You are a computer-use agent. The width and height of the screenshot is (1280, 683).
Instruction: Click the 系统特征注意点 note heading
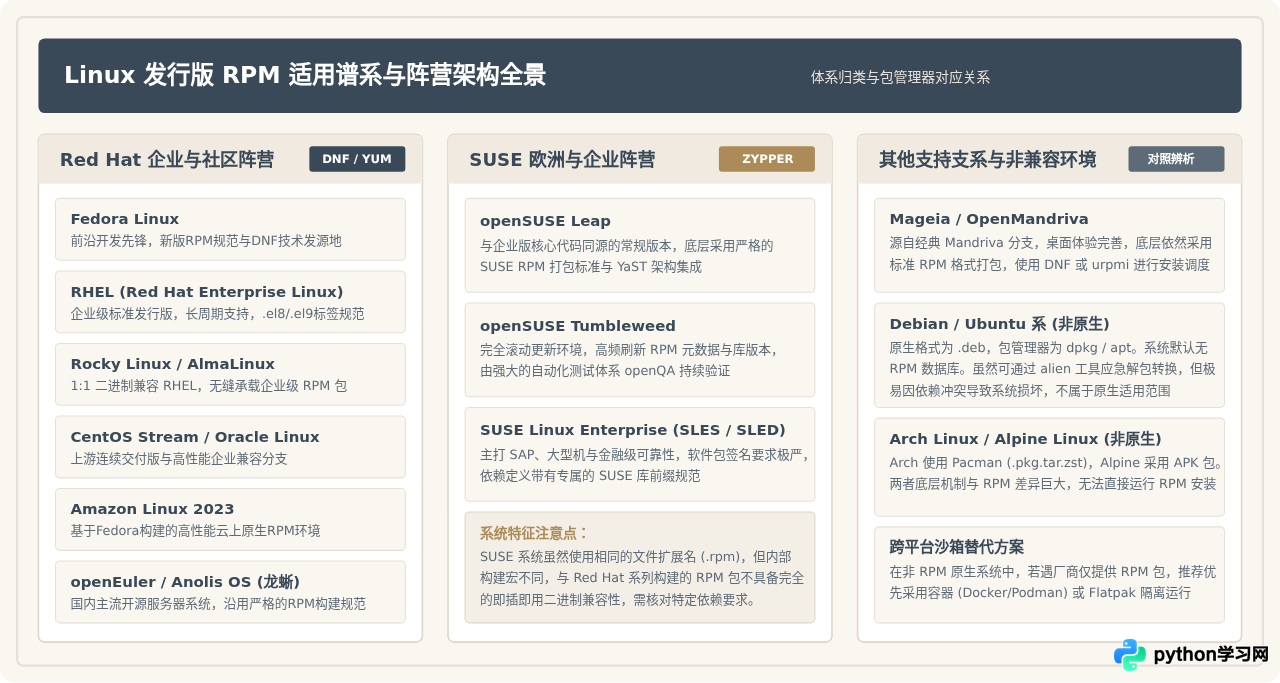(x=535, y=533)
